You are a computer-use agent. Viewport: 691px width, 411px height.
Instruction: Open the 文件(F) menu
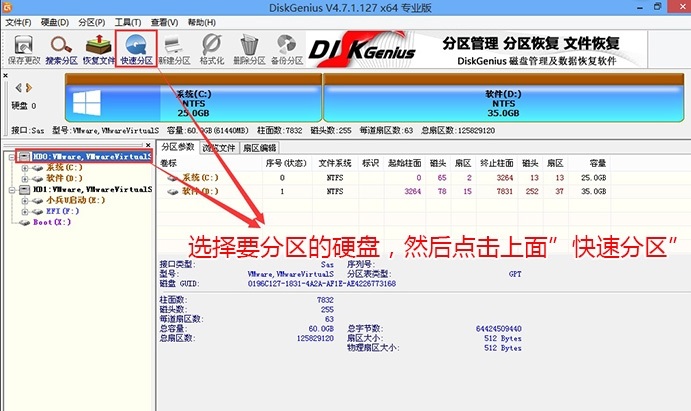point(18,22)
